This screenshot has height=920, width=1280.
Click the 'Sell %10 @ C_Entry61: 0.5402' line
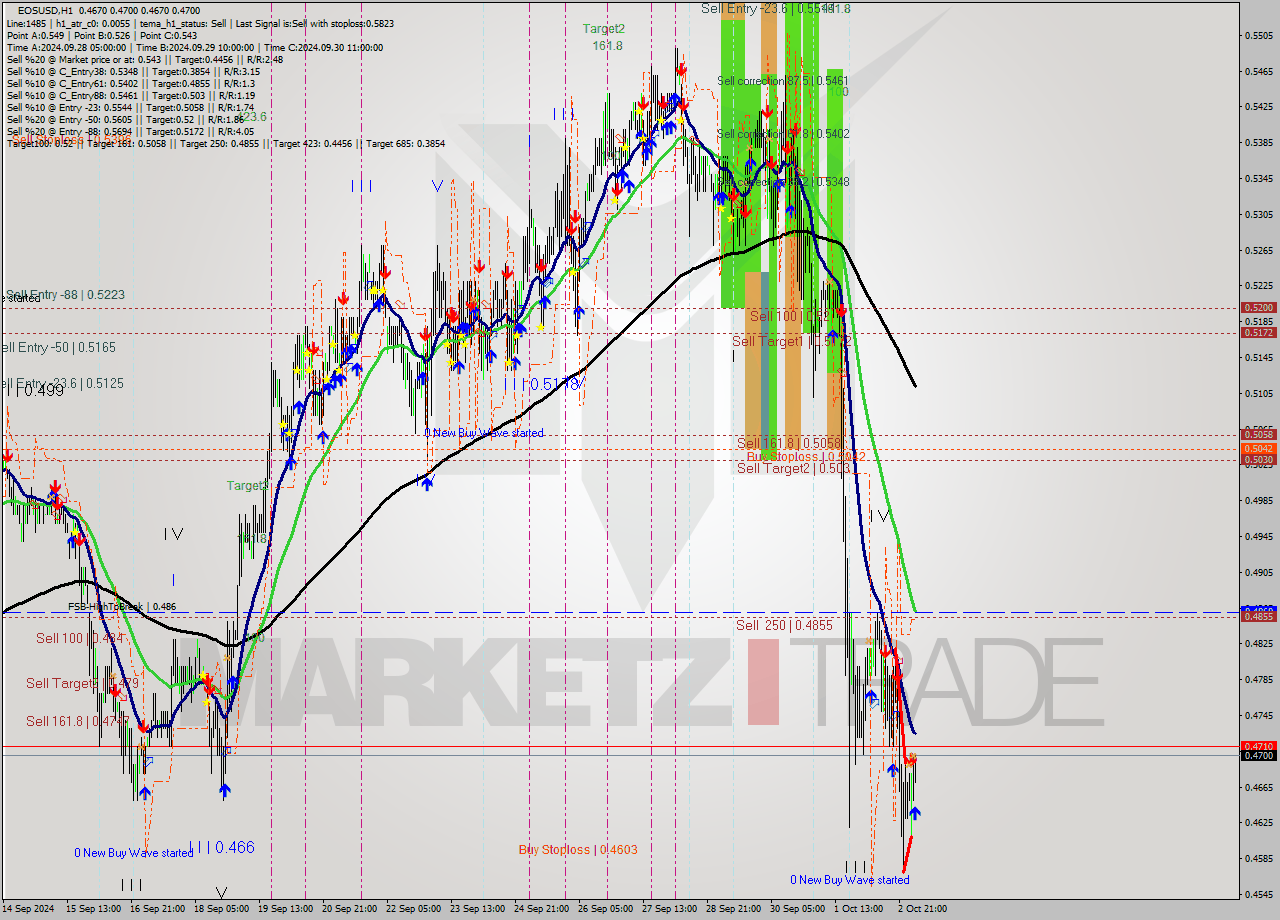point(130,83)
